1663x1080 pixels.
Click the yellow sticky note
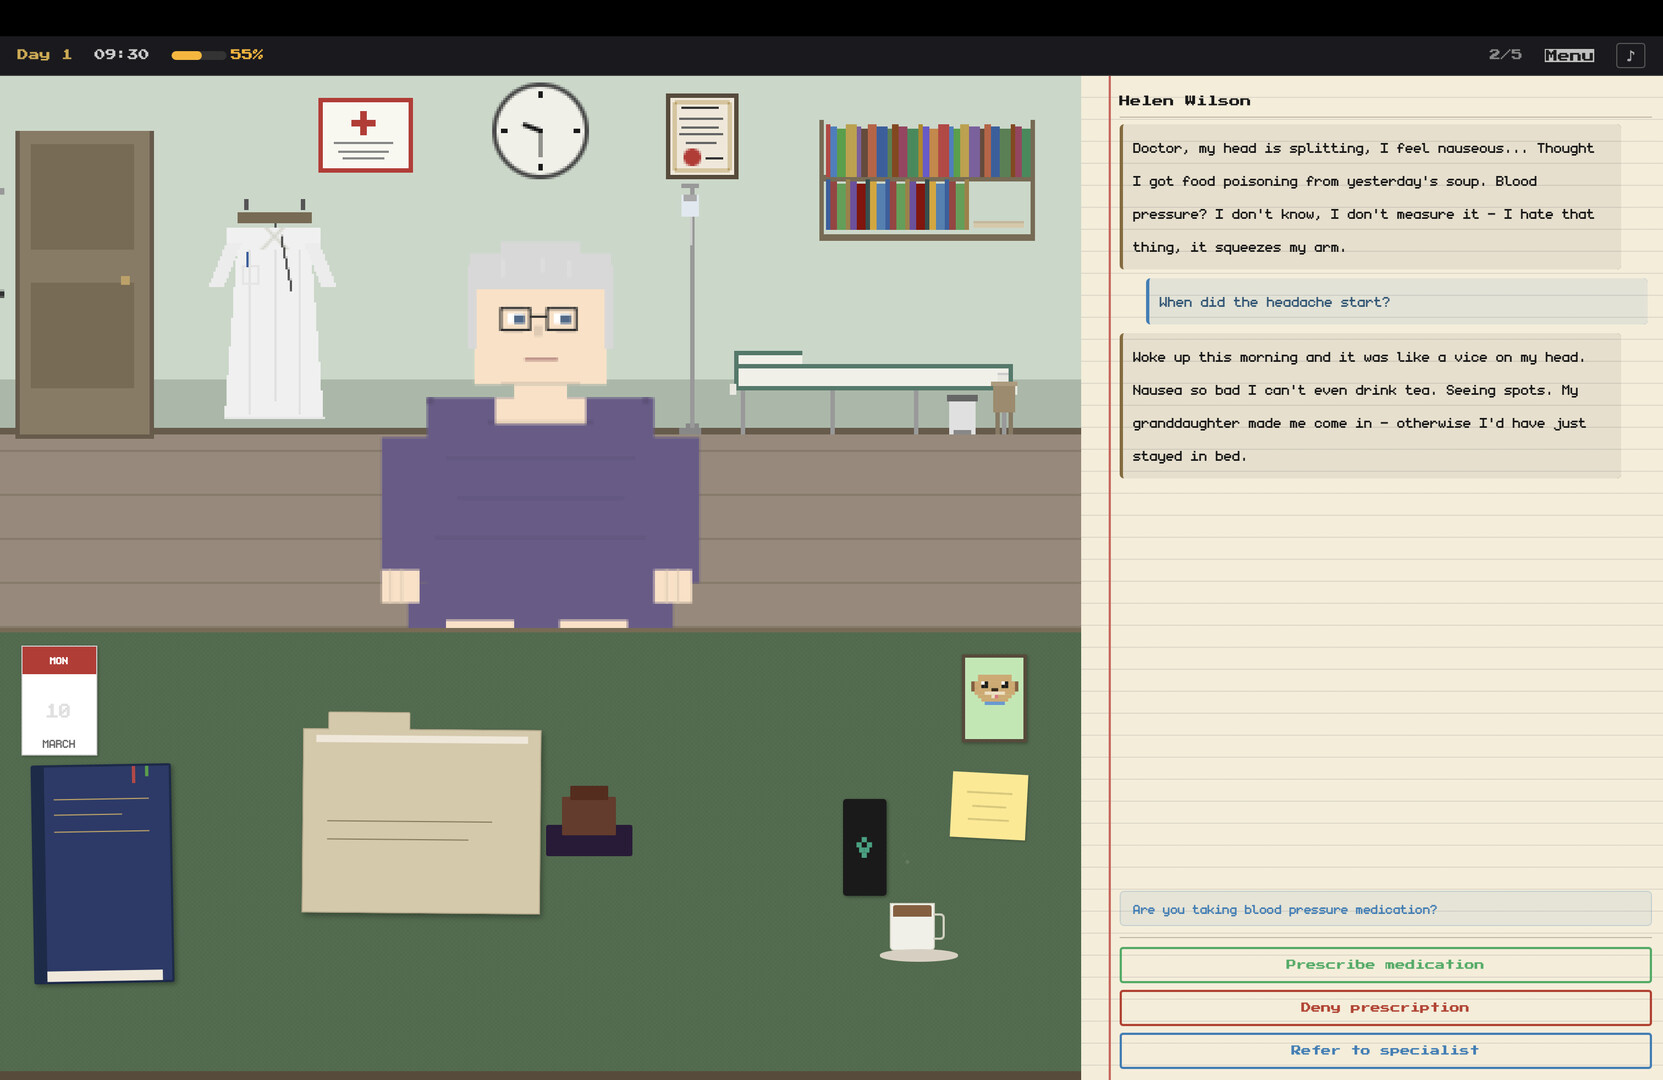988,805
